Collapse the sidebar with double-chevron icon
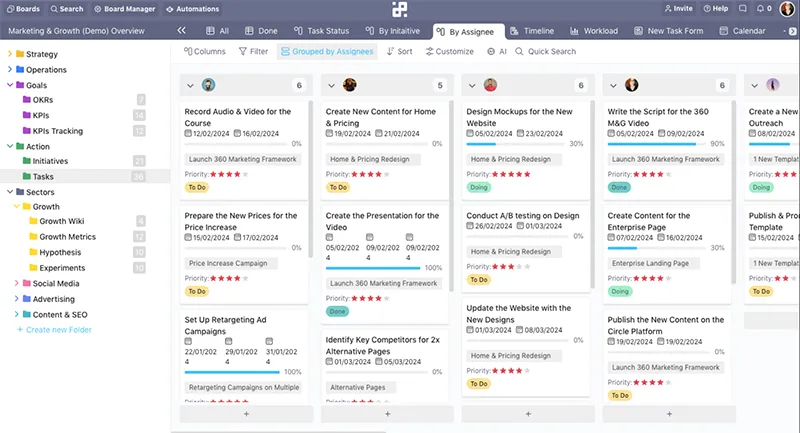The height and width of the screenshot is (433, 800). (x=181, y=31)
